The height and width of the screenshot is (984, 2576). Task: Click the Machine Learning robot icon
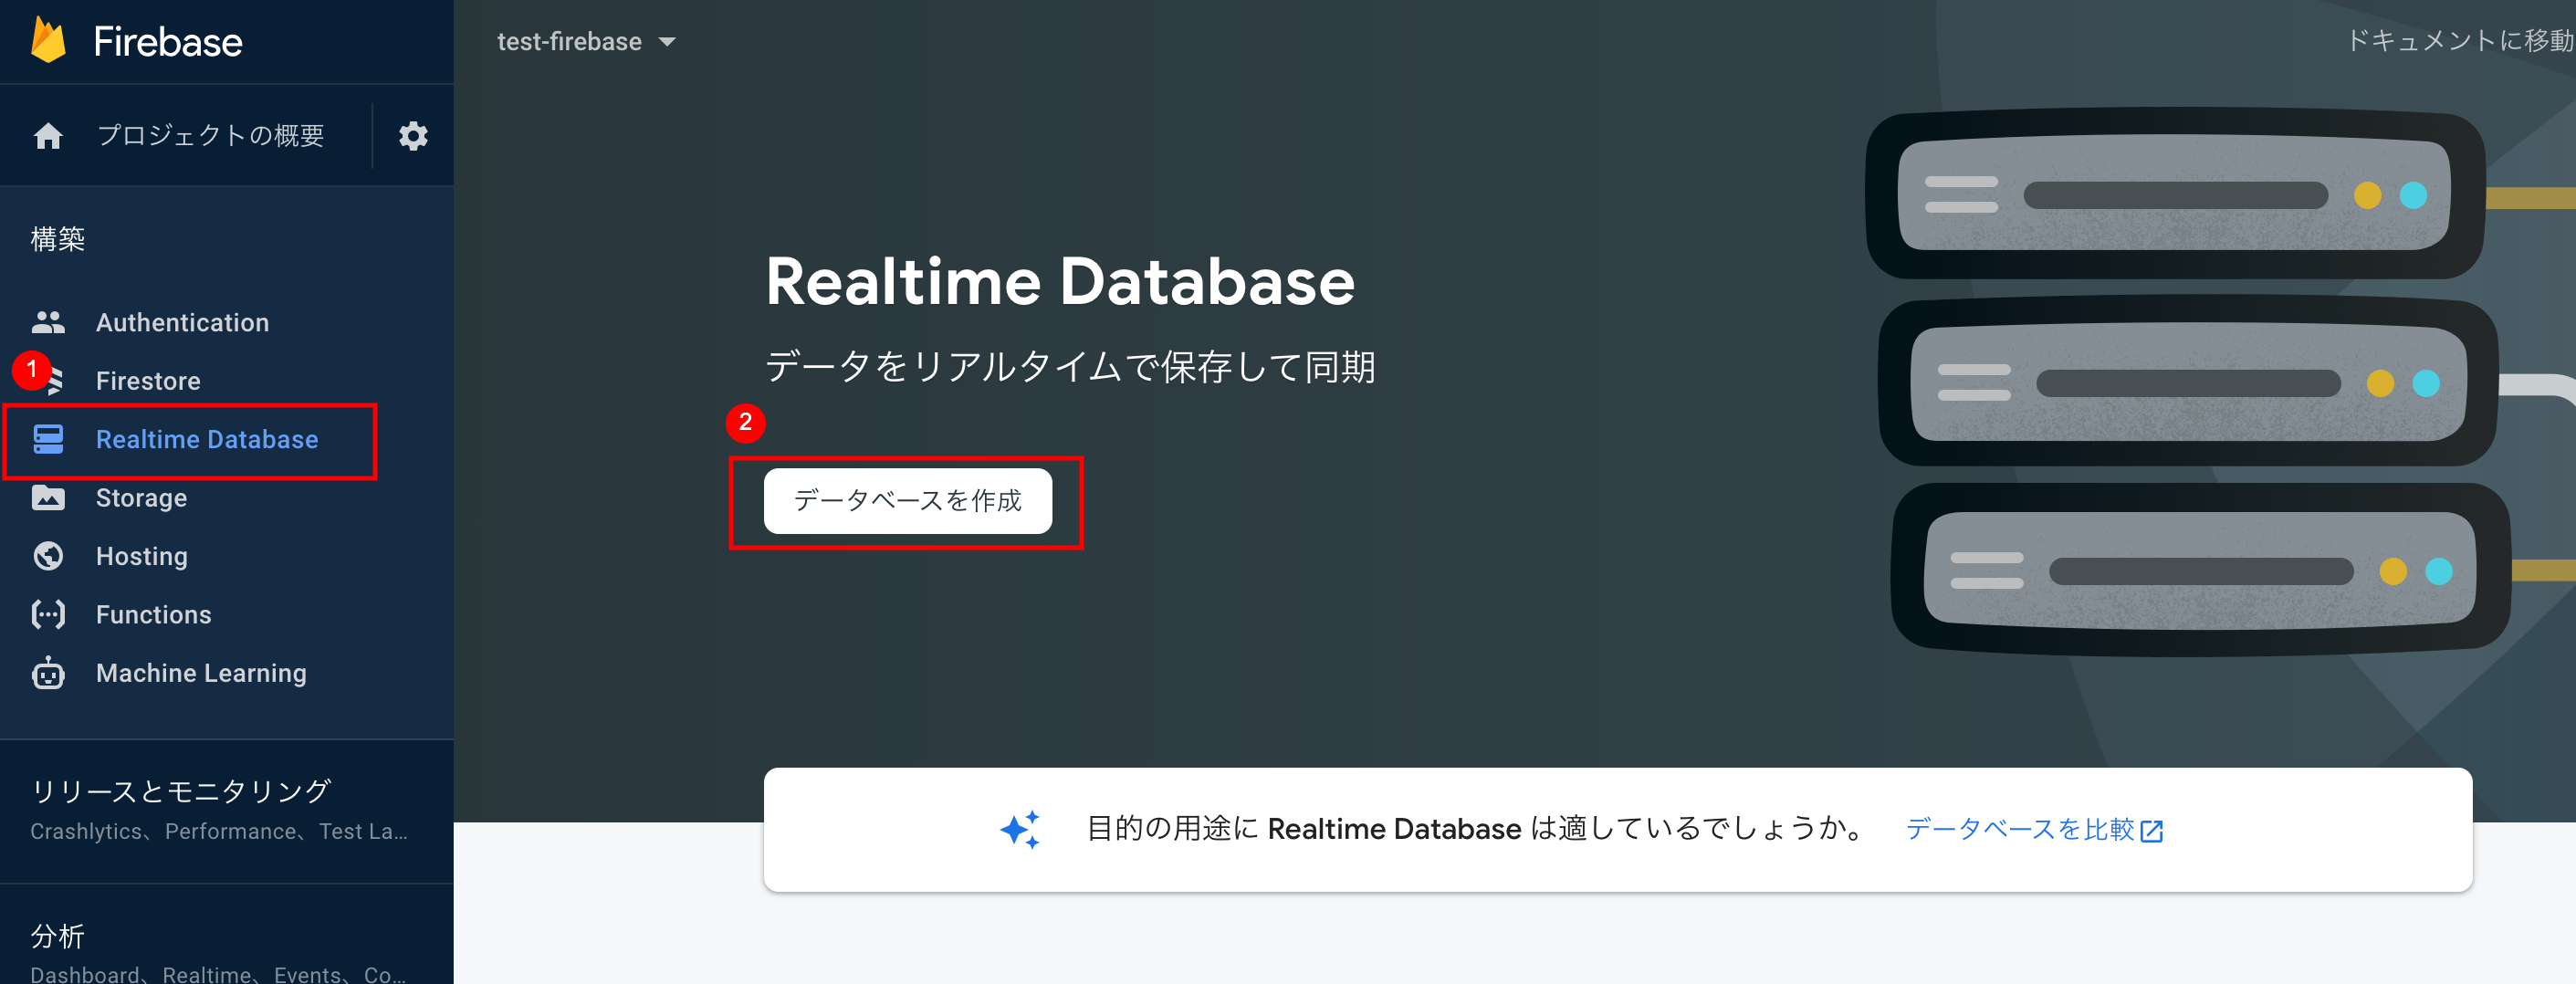pyautogui.click(x=48, y=673)
